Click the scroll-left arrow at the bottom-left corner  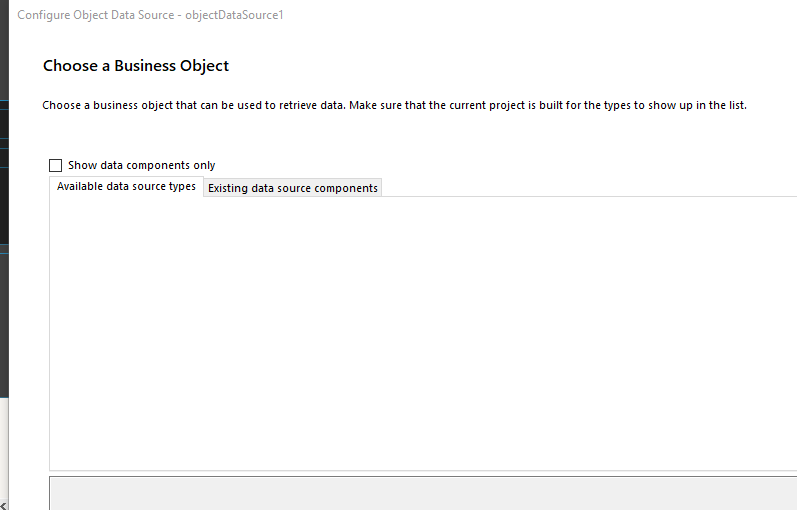pos(3,505)
